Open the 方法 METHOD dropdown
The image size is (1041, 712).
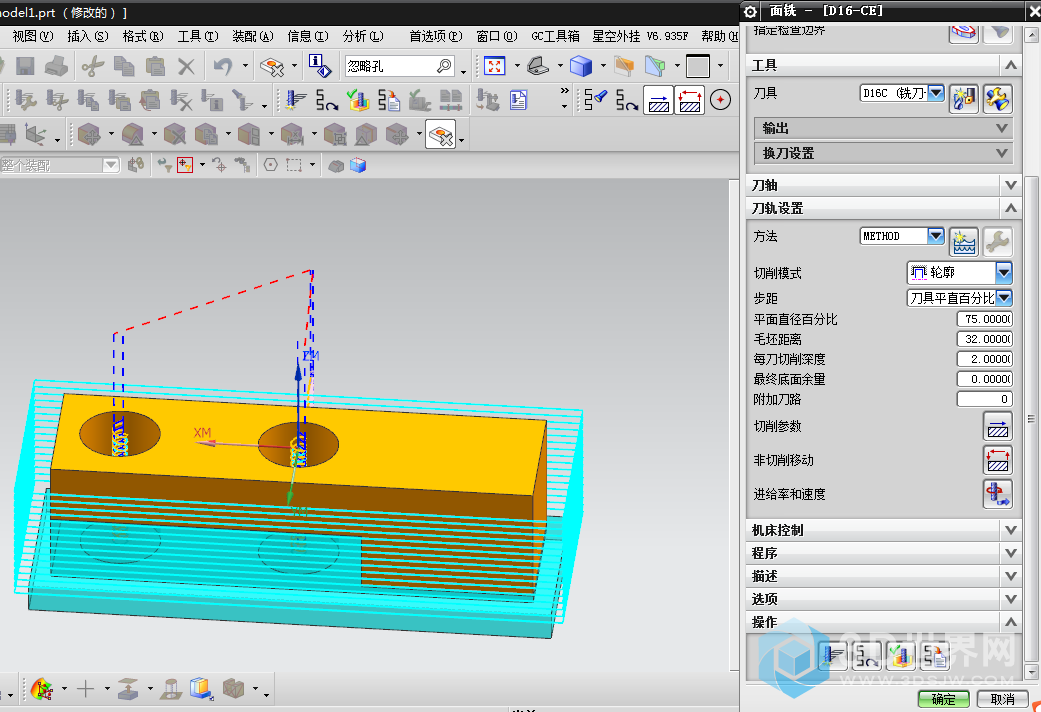pyautogui.click(x=936, y=236)
